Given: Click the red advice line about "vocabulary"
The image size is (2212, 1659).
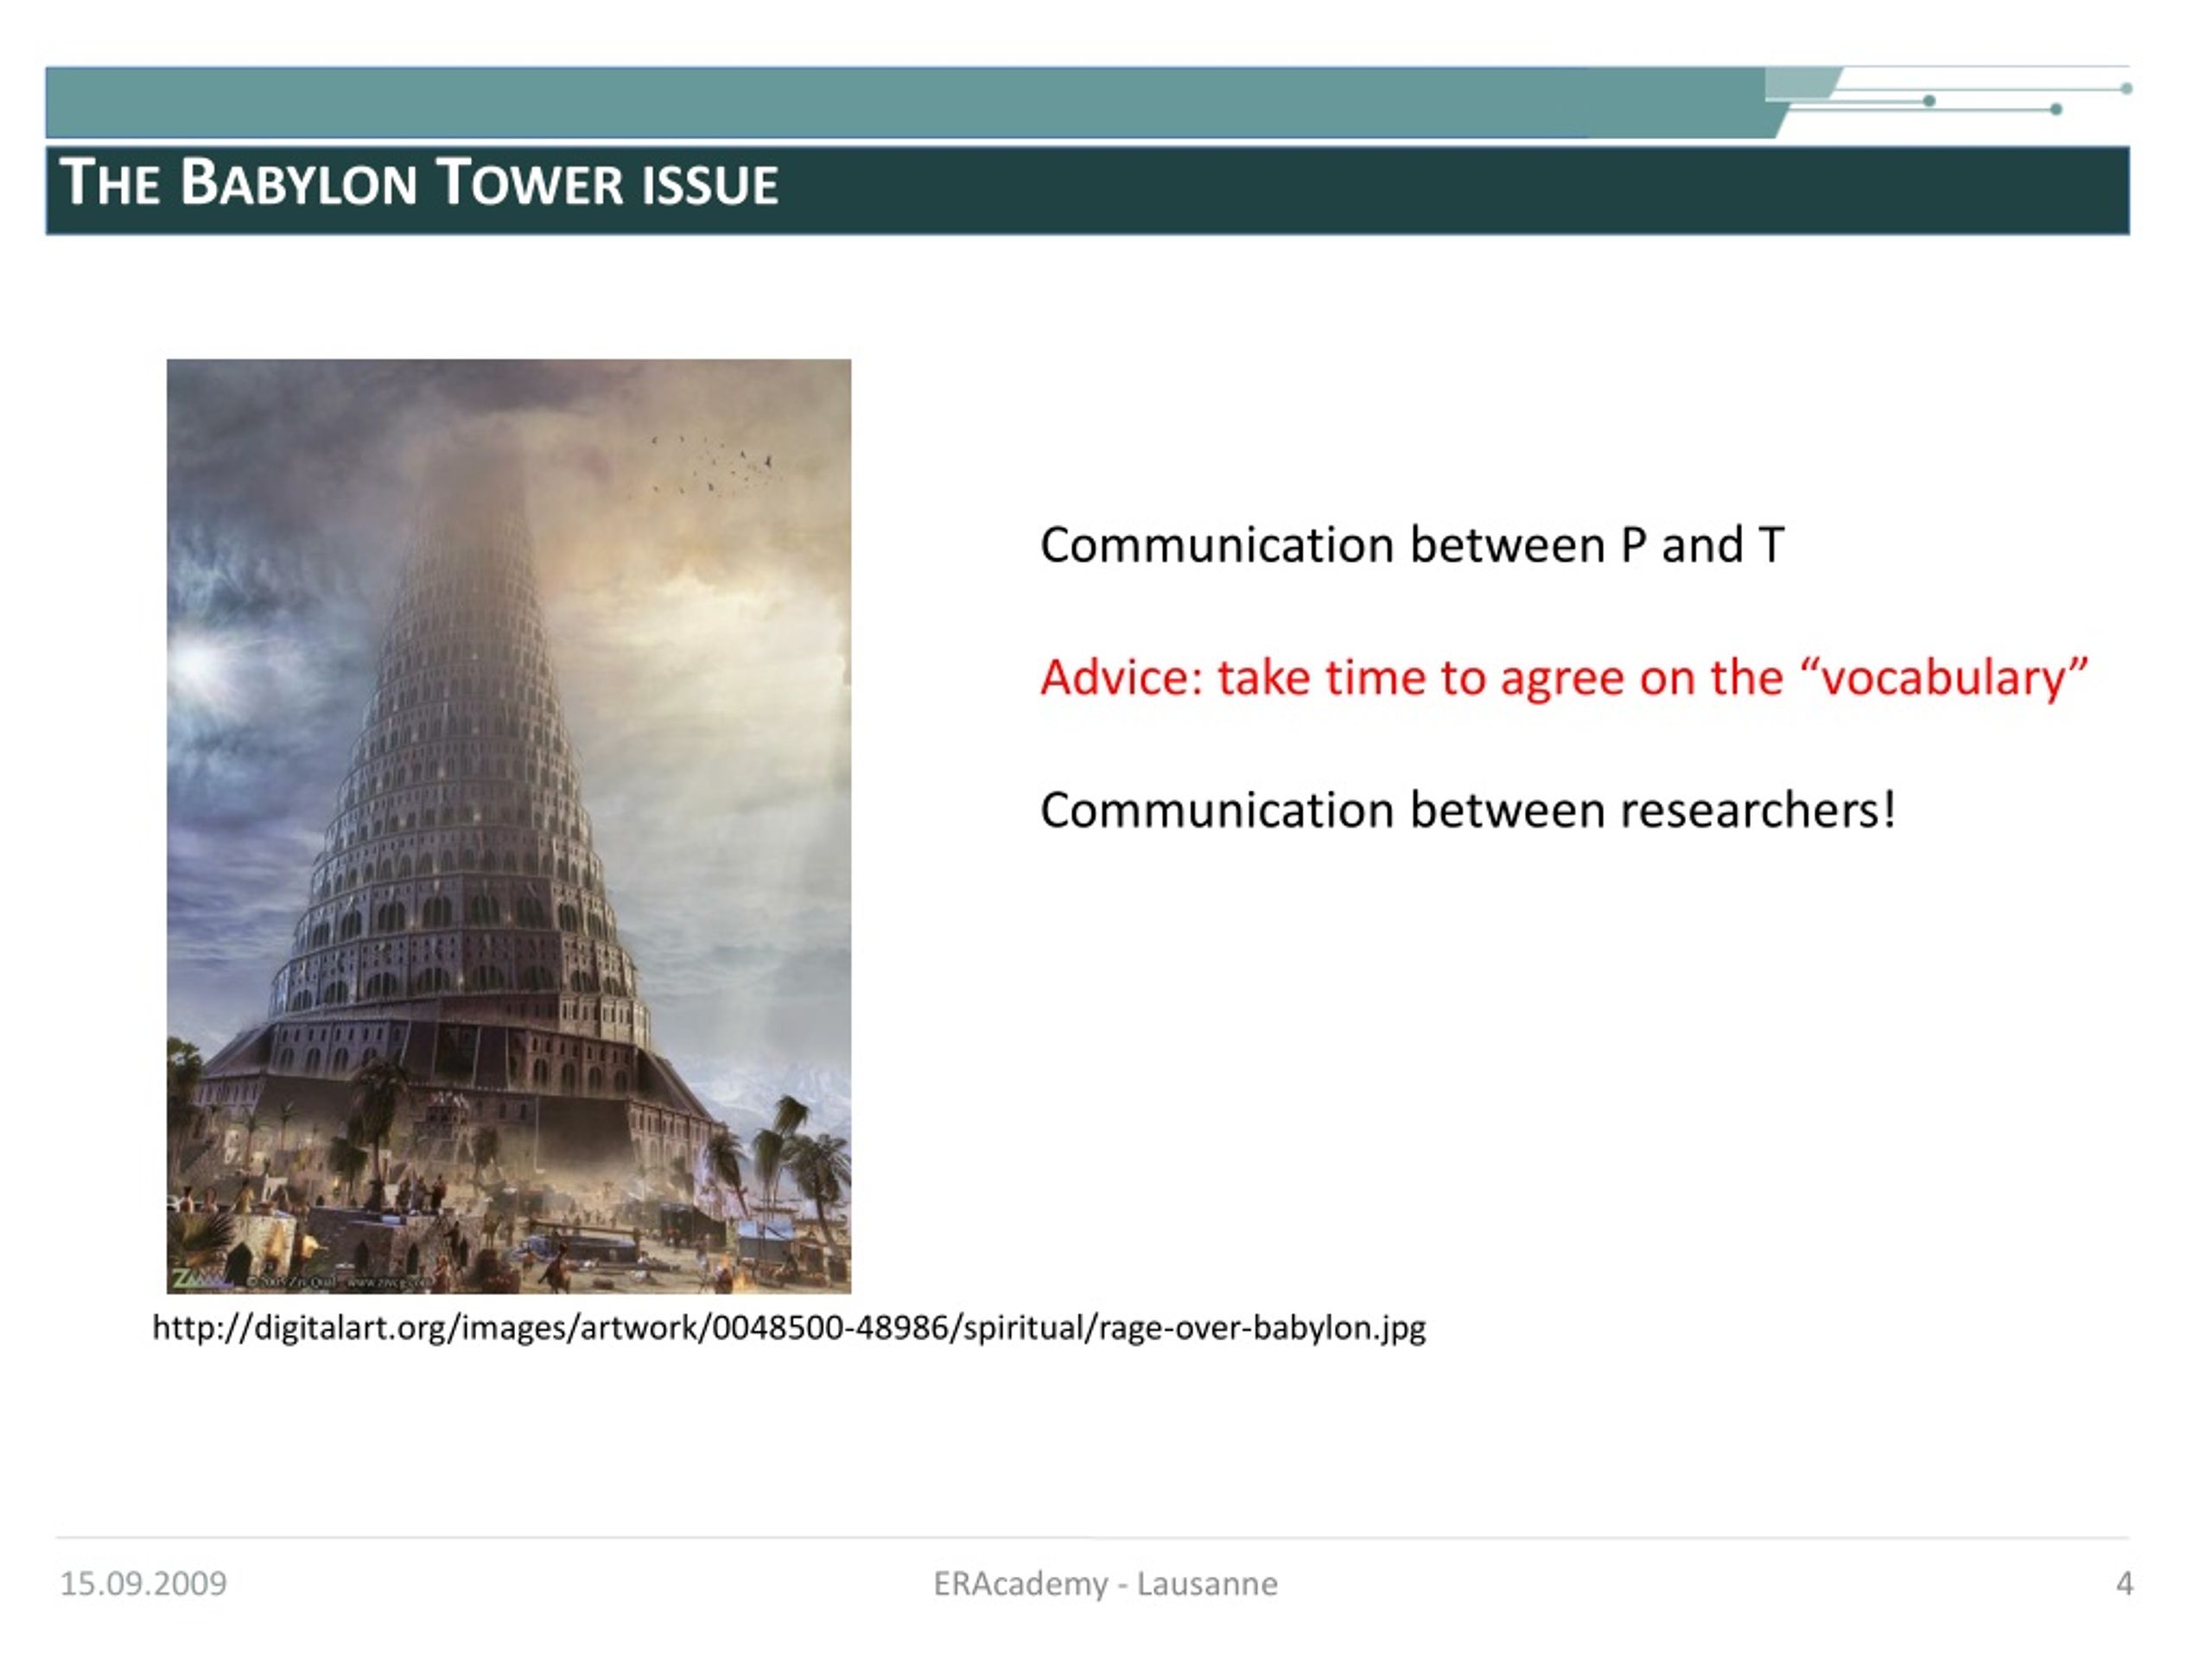Looking at the screenshot, I should click(x=1564, y=678).
